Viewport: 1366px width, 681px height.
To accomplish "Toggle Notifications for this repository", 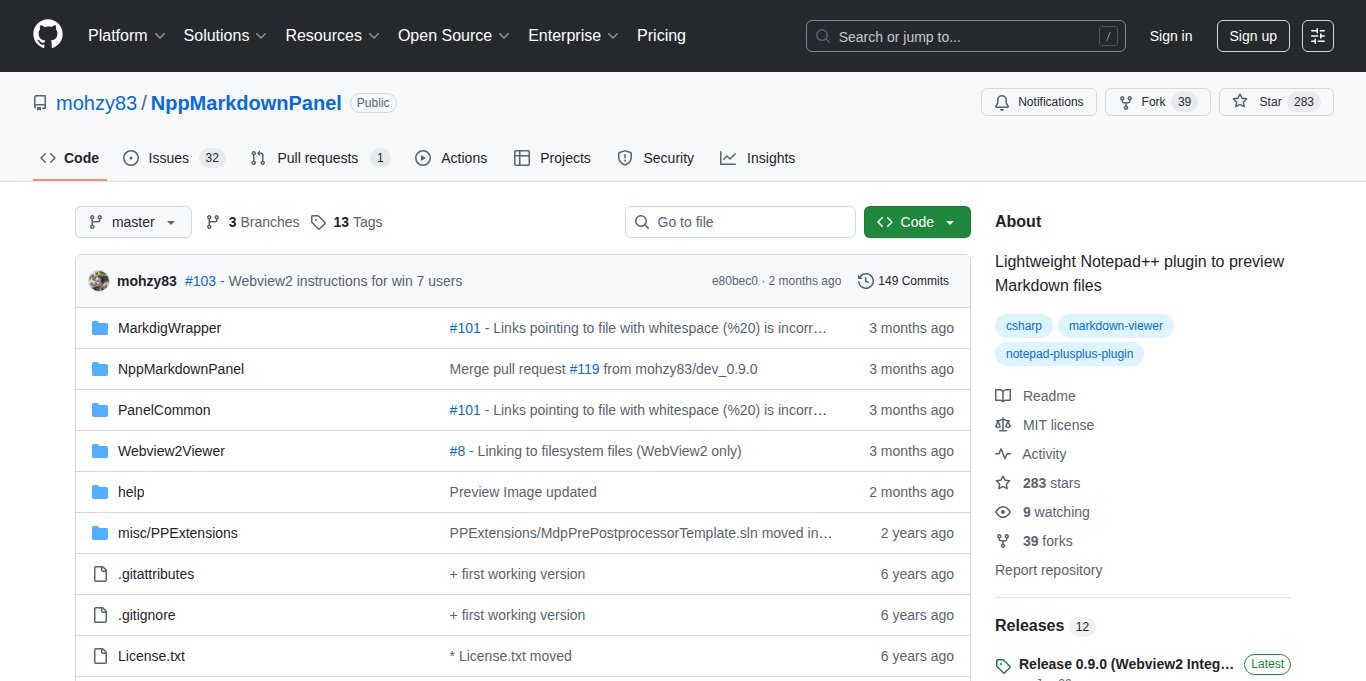I will click(x=1039, y=102).
